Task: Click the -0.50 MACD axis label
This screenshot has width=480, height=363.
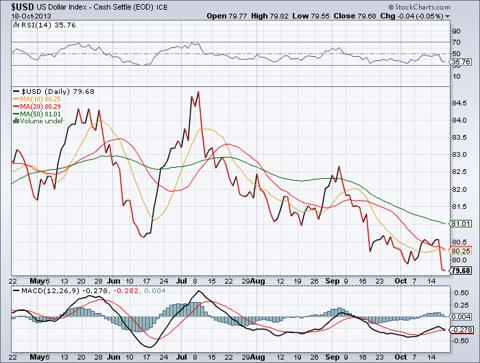Action: click(x=460, y=340)
